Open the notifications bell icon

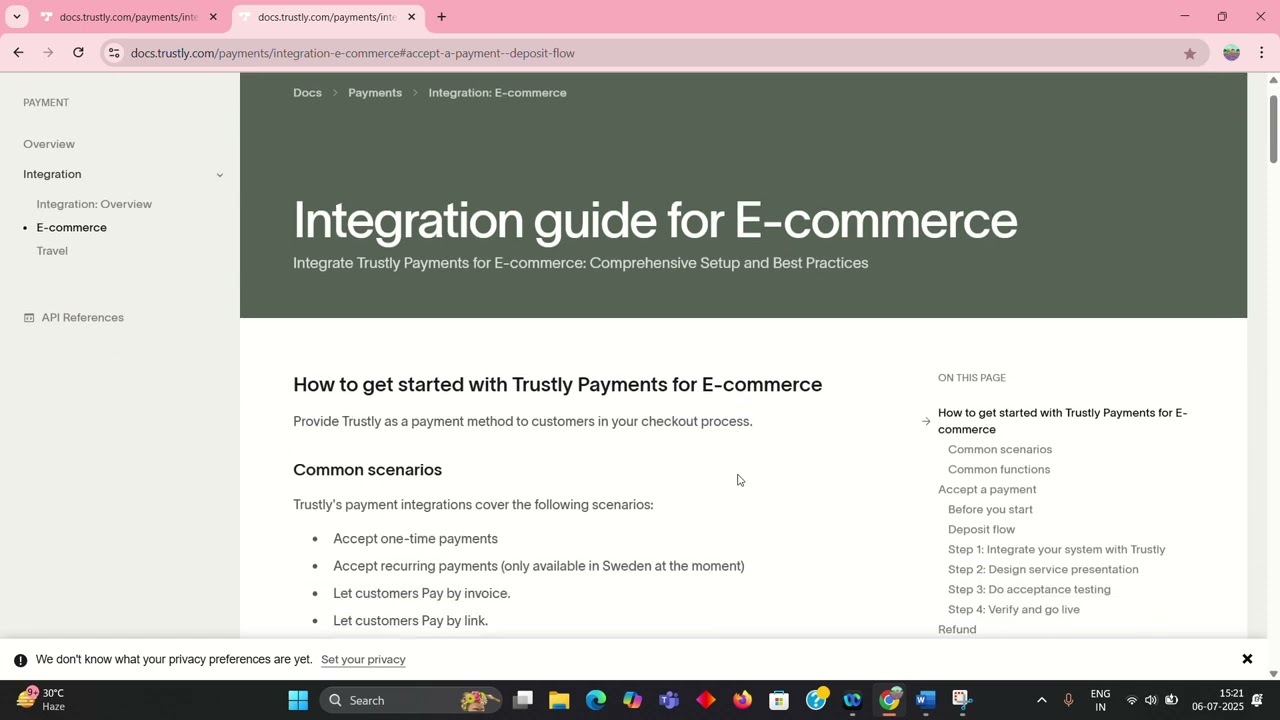1257,700
